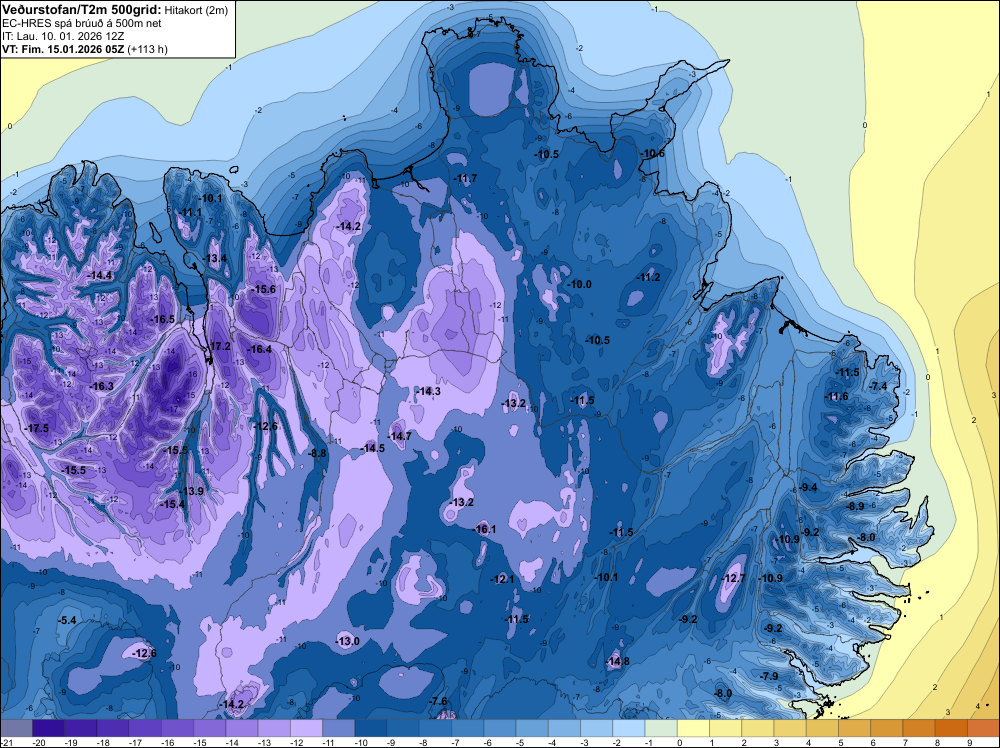Screen dimensions: 1000x748
Task: Click the -16.4 temperature value
Action: click(260, 349)
